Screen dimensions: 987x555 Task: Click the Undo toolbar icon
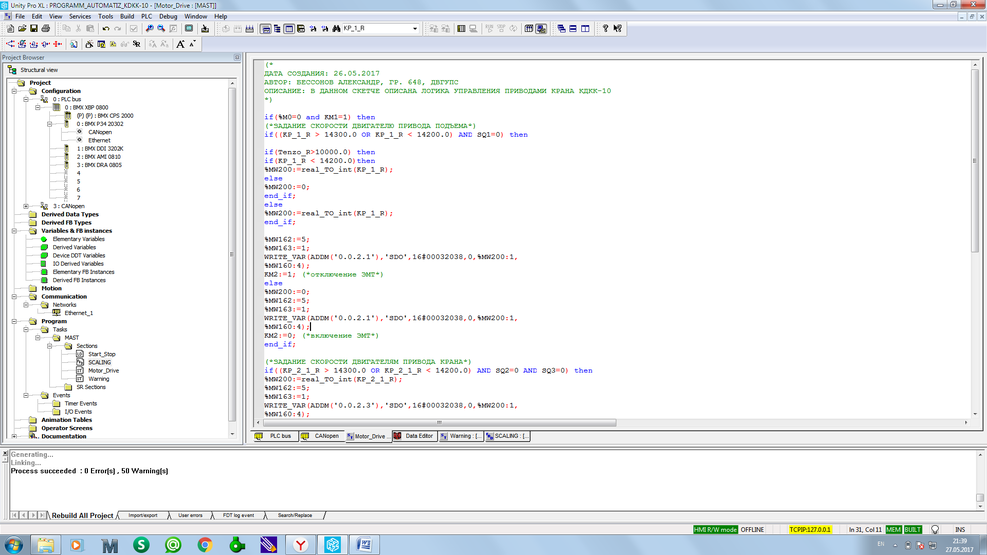[105, 29]
